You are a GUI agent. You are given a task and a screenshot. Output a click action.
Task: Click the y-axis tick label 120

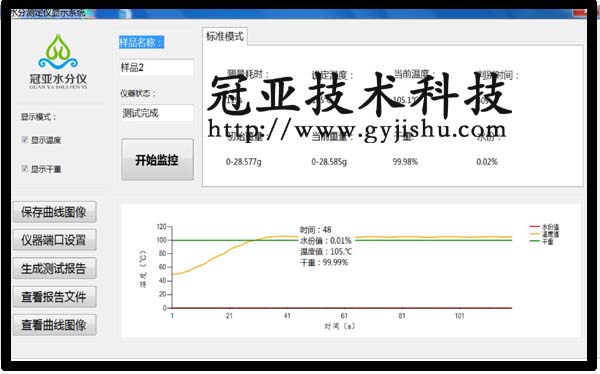[x=161, y=227]
